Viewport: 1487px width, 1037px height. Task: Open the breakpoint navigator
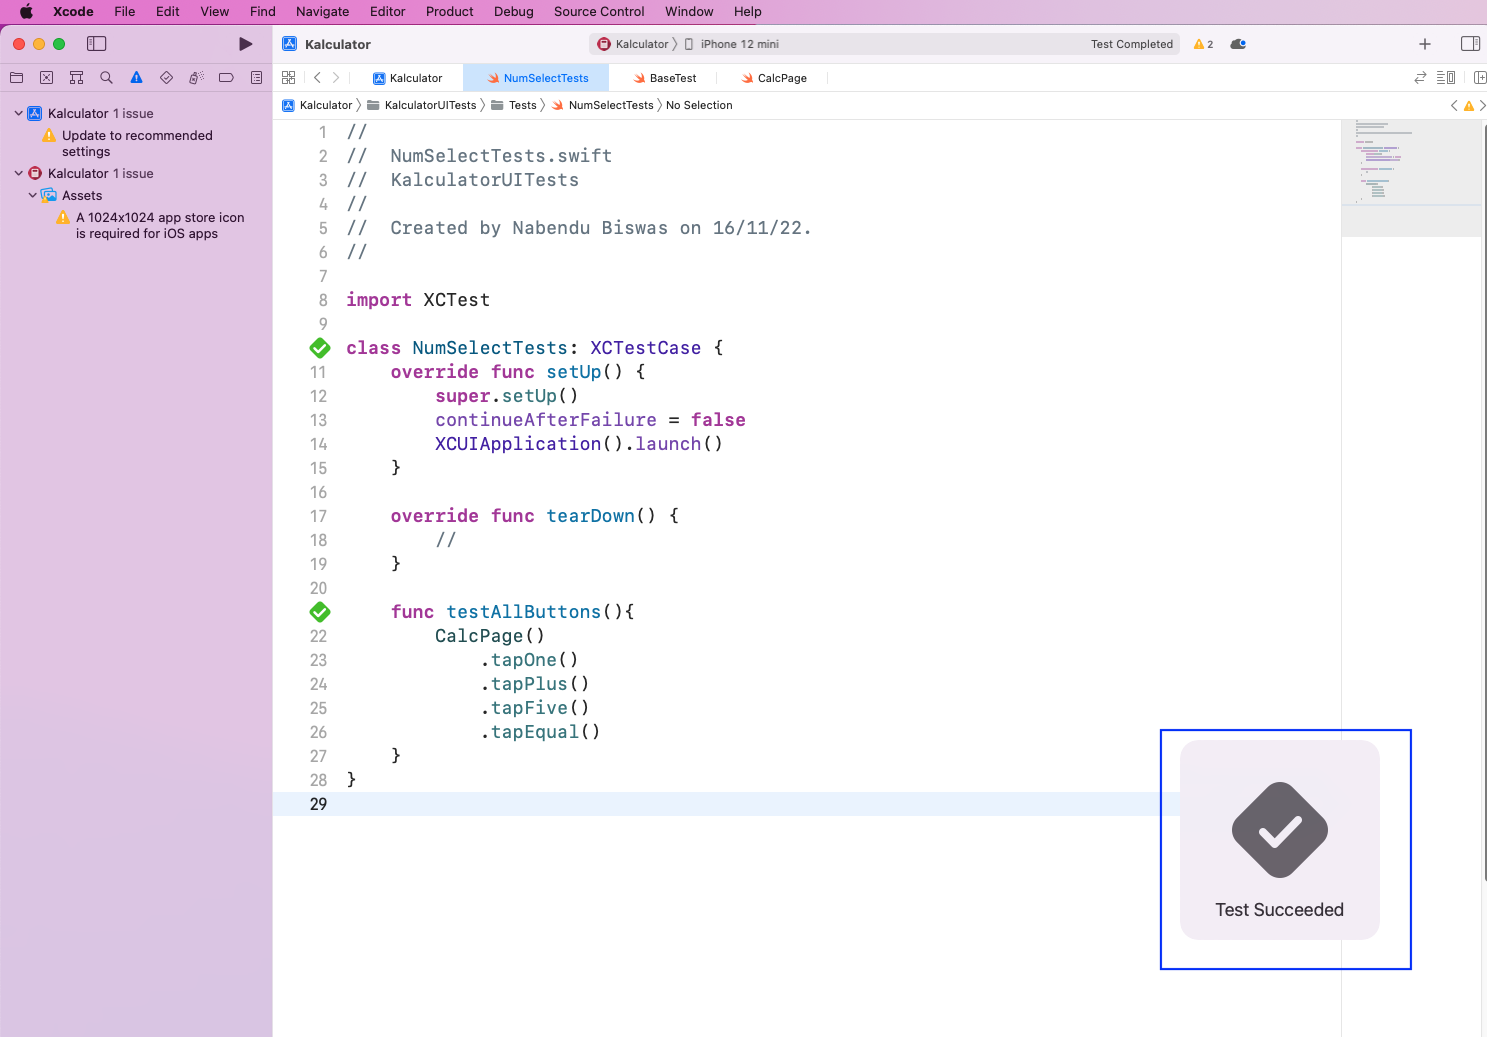(226, 78)
